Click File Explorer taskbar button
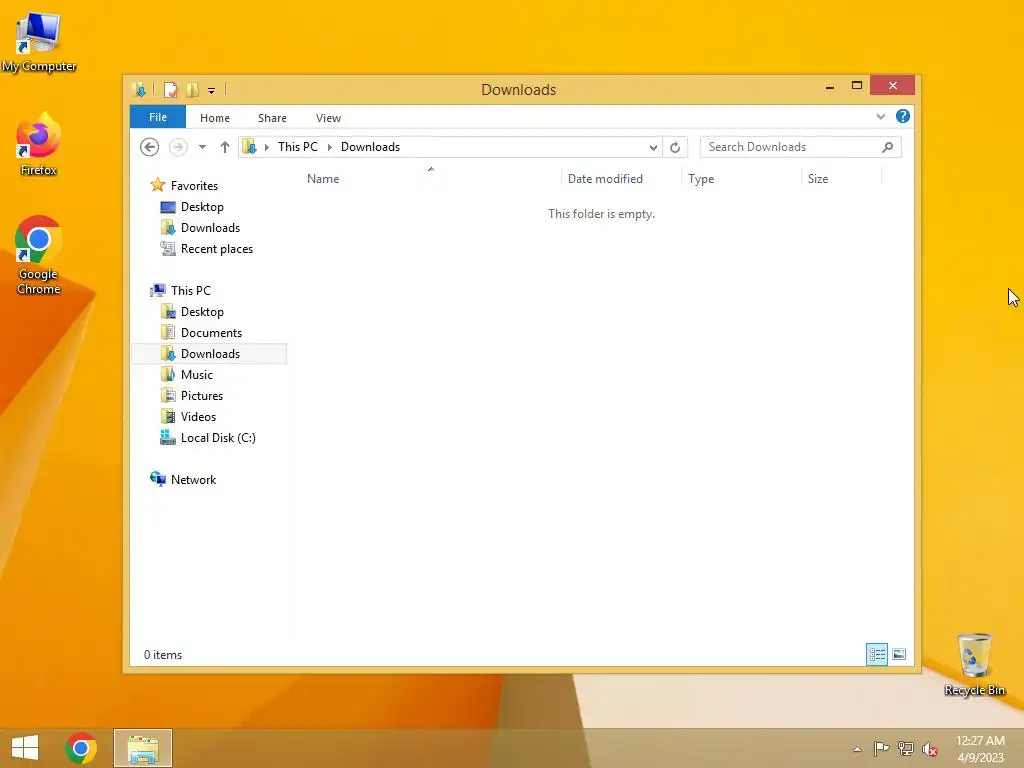This screenshot has height=768, width=1024. [x=143, y=748]
